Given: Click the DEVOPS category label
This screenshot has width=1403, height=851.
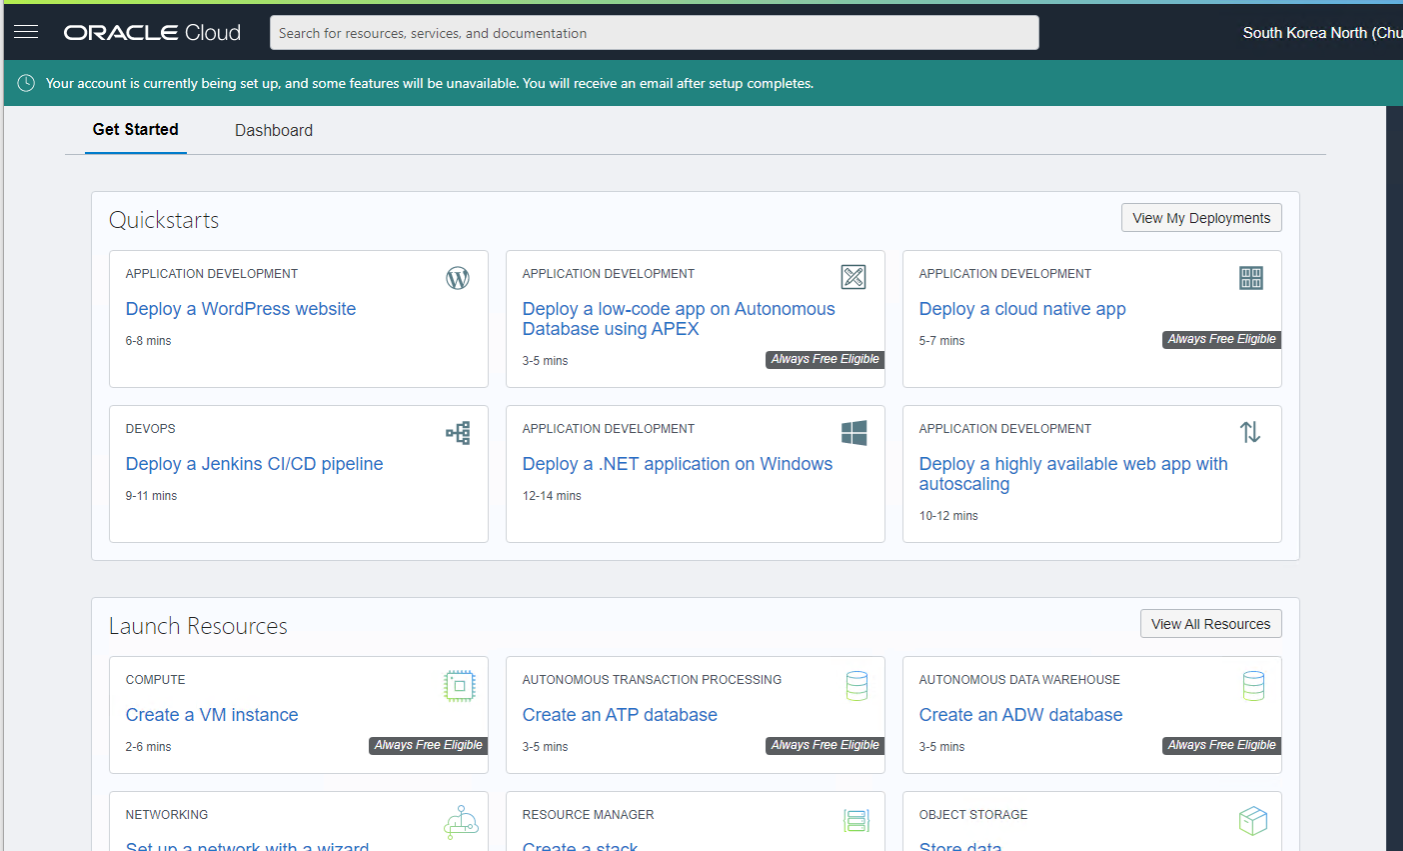Looking at the screenshot, I should (150, 429).
